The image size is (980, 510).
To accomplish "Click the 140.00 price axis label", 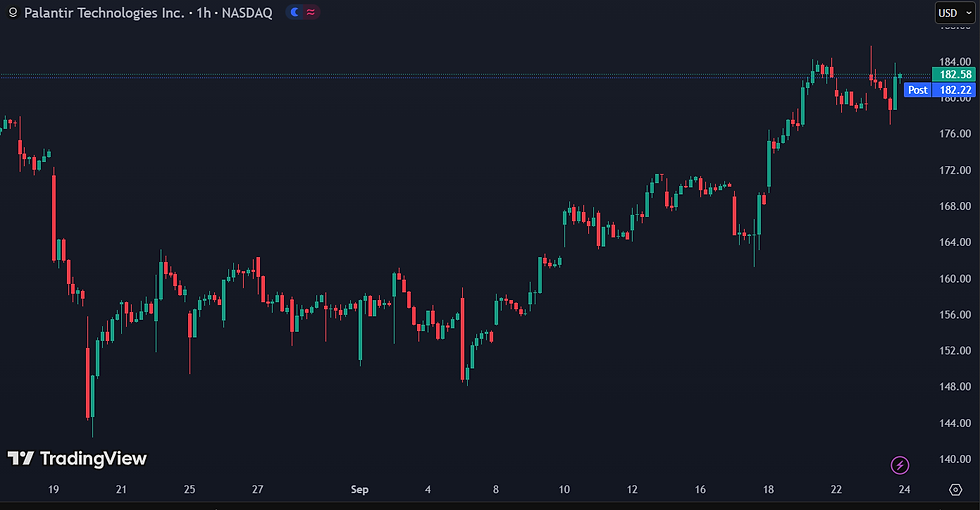I will 955,459.
